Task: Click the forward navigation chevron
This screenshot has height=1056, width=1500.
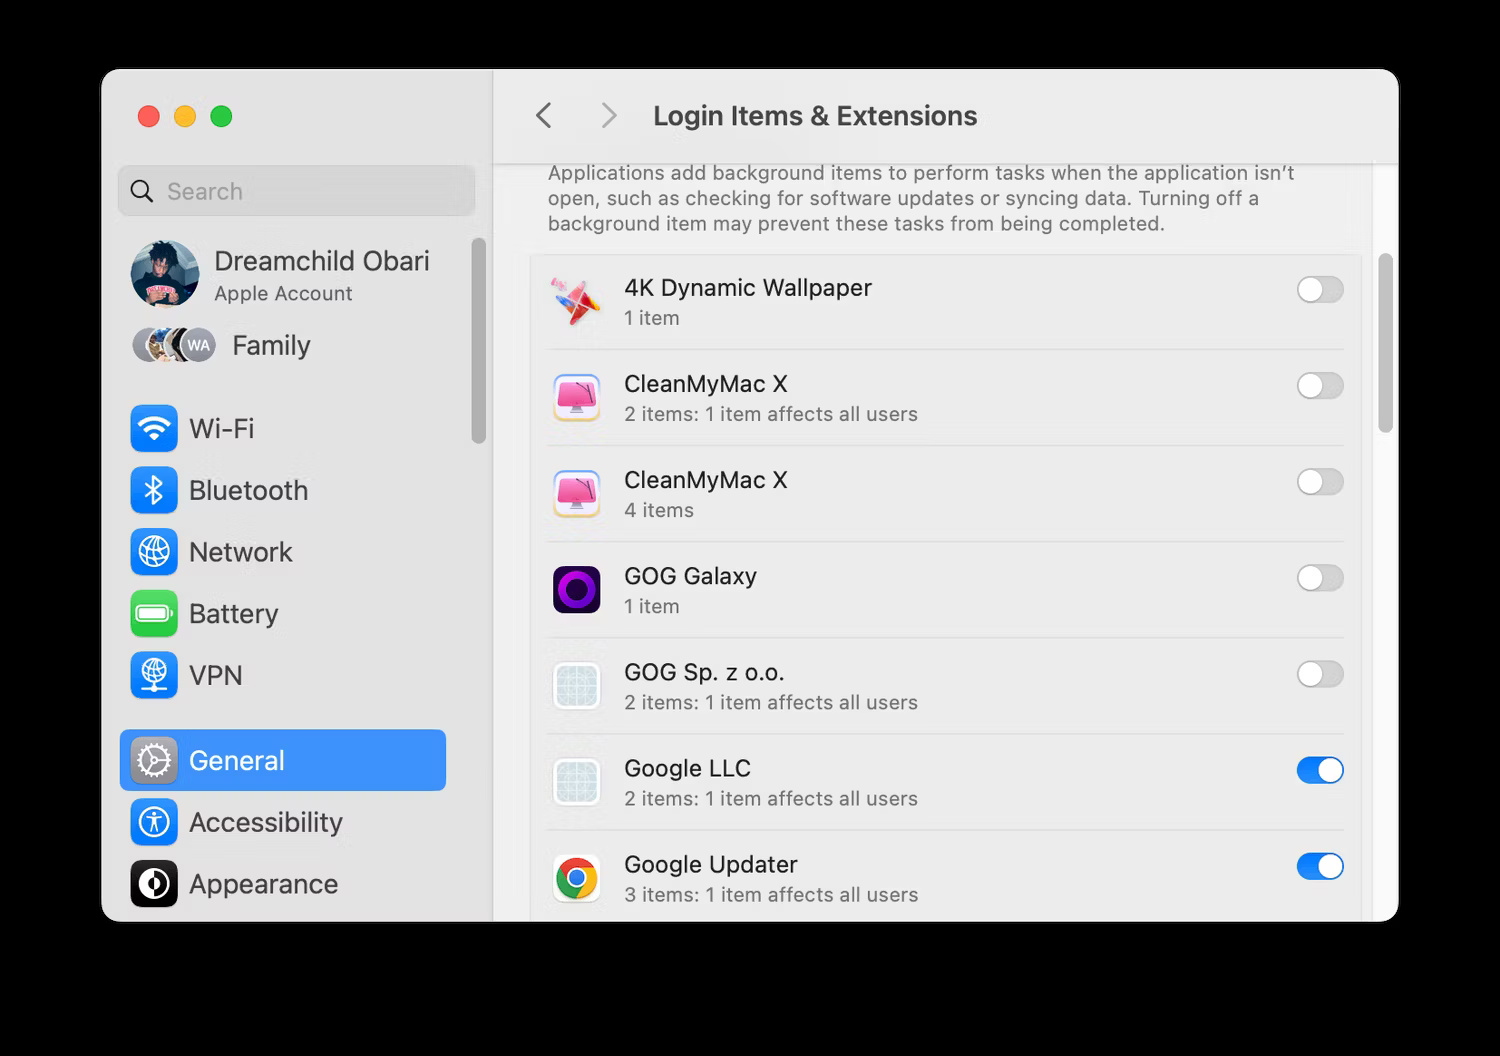Action: click(x=609, y=115)
